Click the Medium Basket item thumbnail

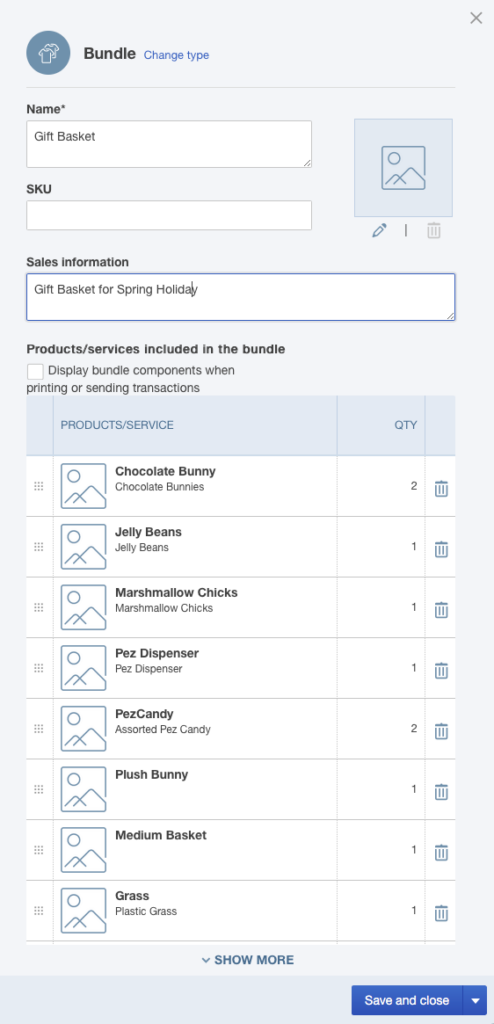[84, 850]
